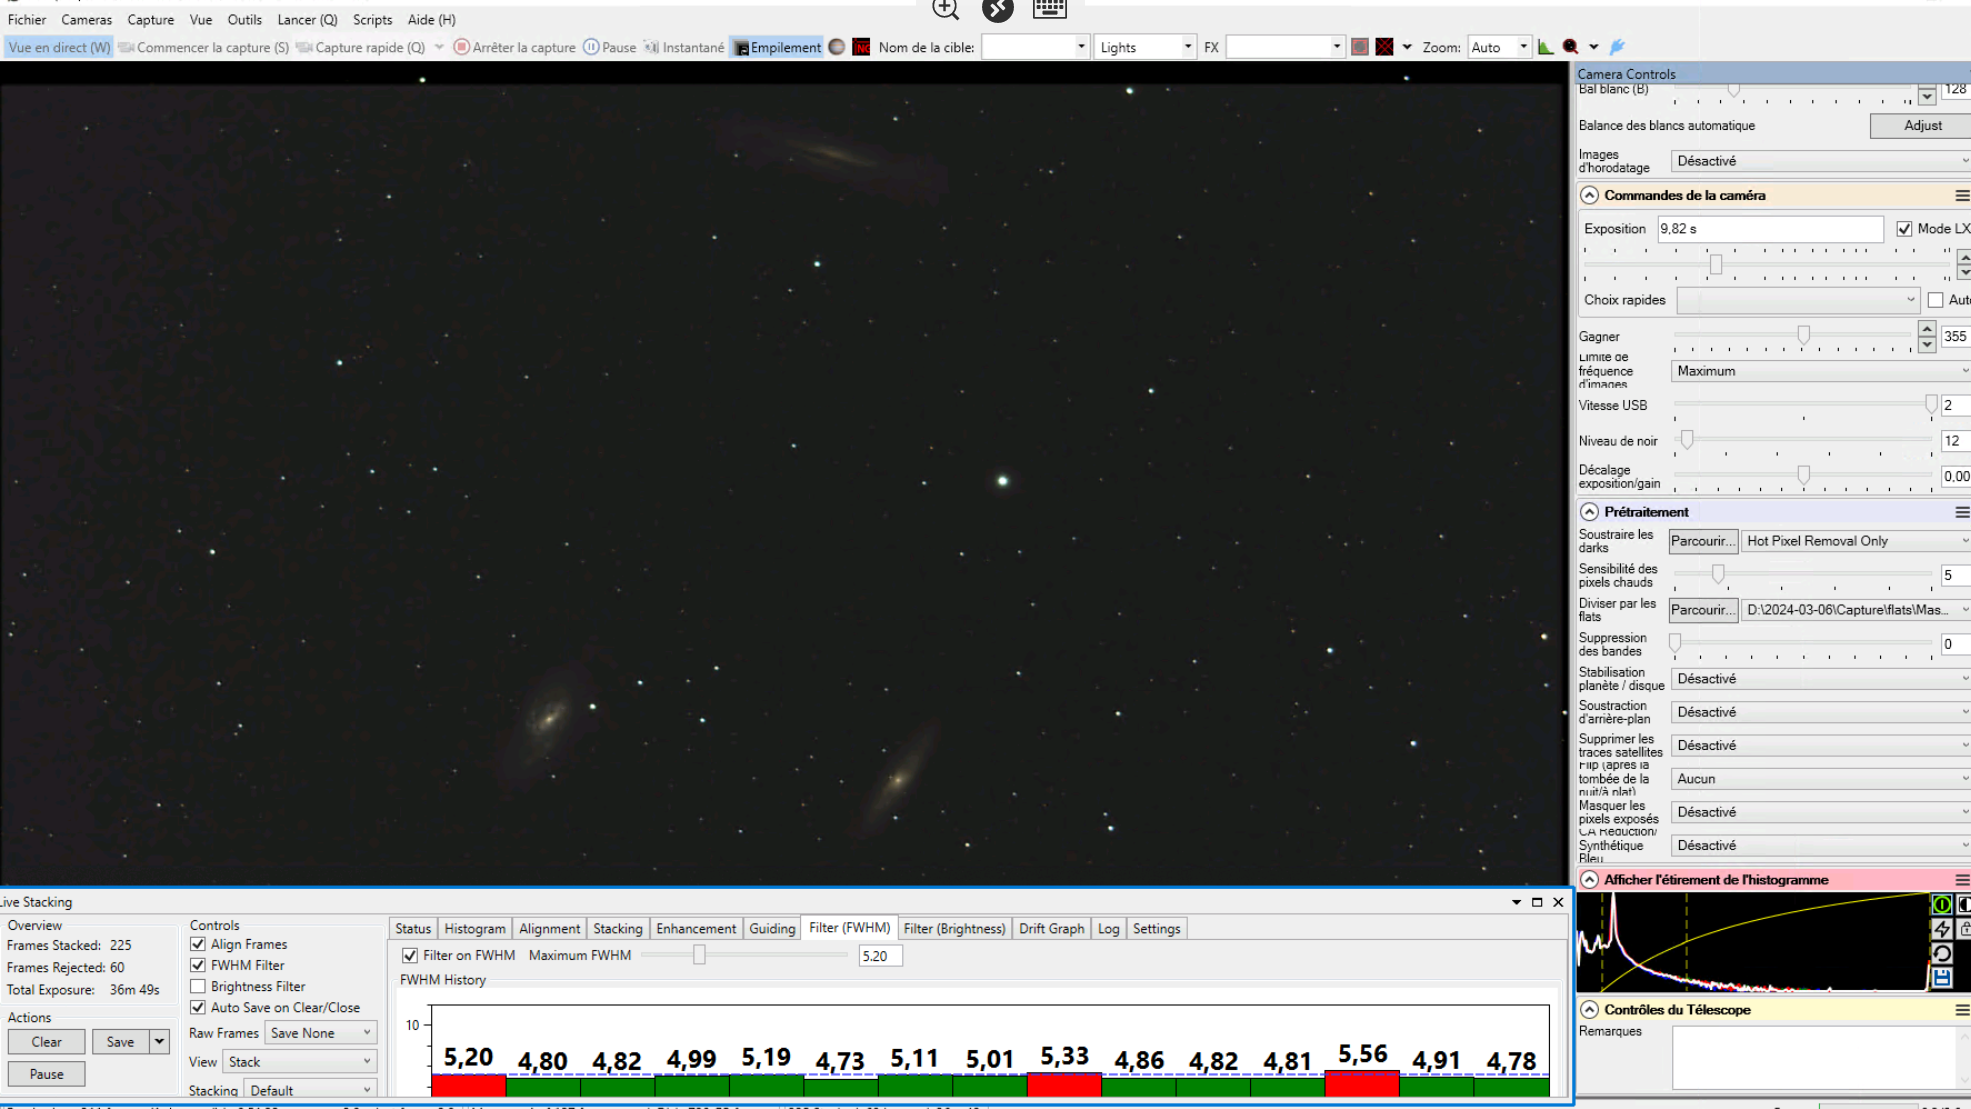Switch to the Drift Graph tab
Viewport: 1971px width, 1109px height.
click(x=1051, y=929)
